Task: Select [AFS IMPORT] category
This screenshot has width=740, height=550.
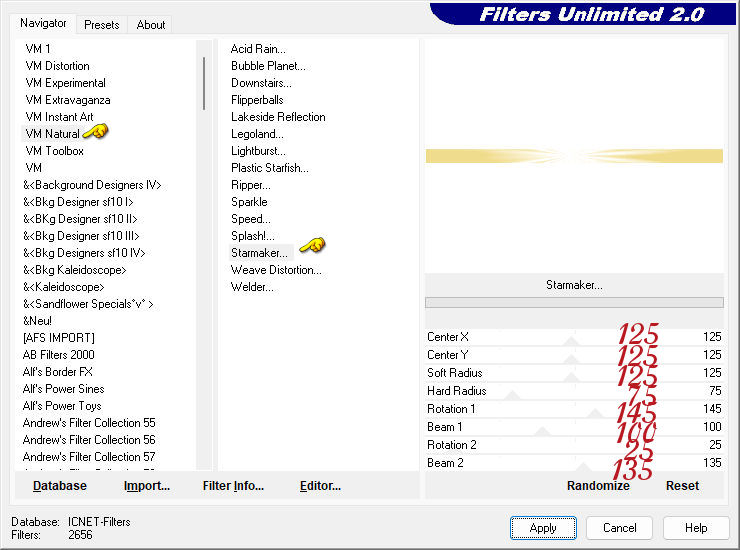Action: (59, 338)
